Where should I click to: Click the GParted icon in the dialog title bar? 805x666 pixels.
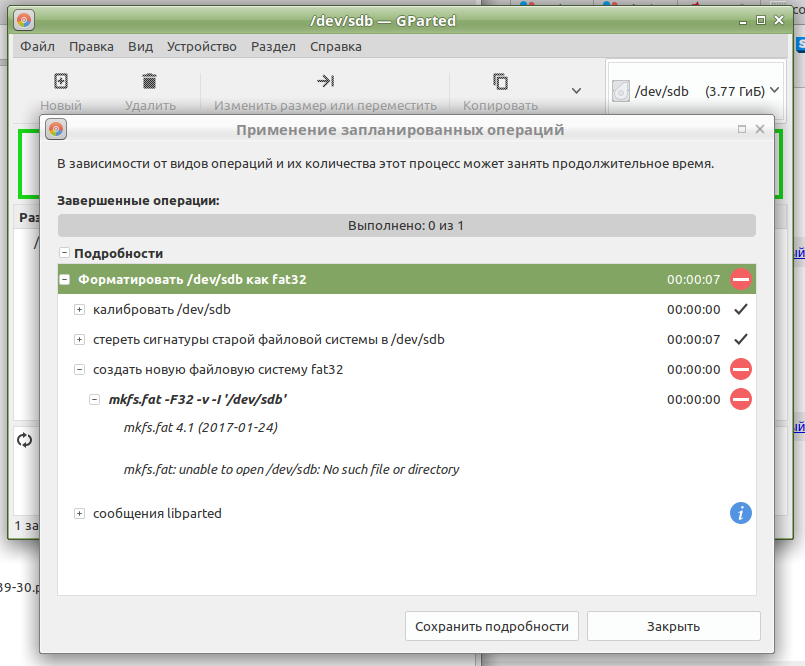click(56, 129)
